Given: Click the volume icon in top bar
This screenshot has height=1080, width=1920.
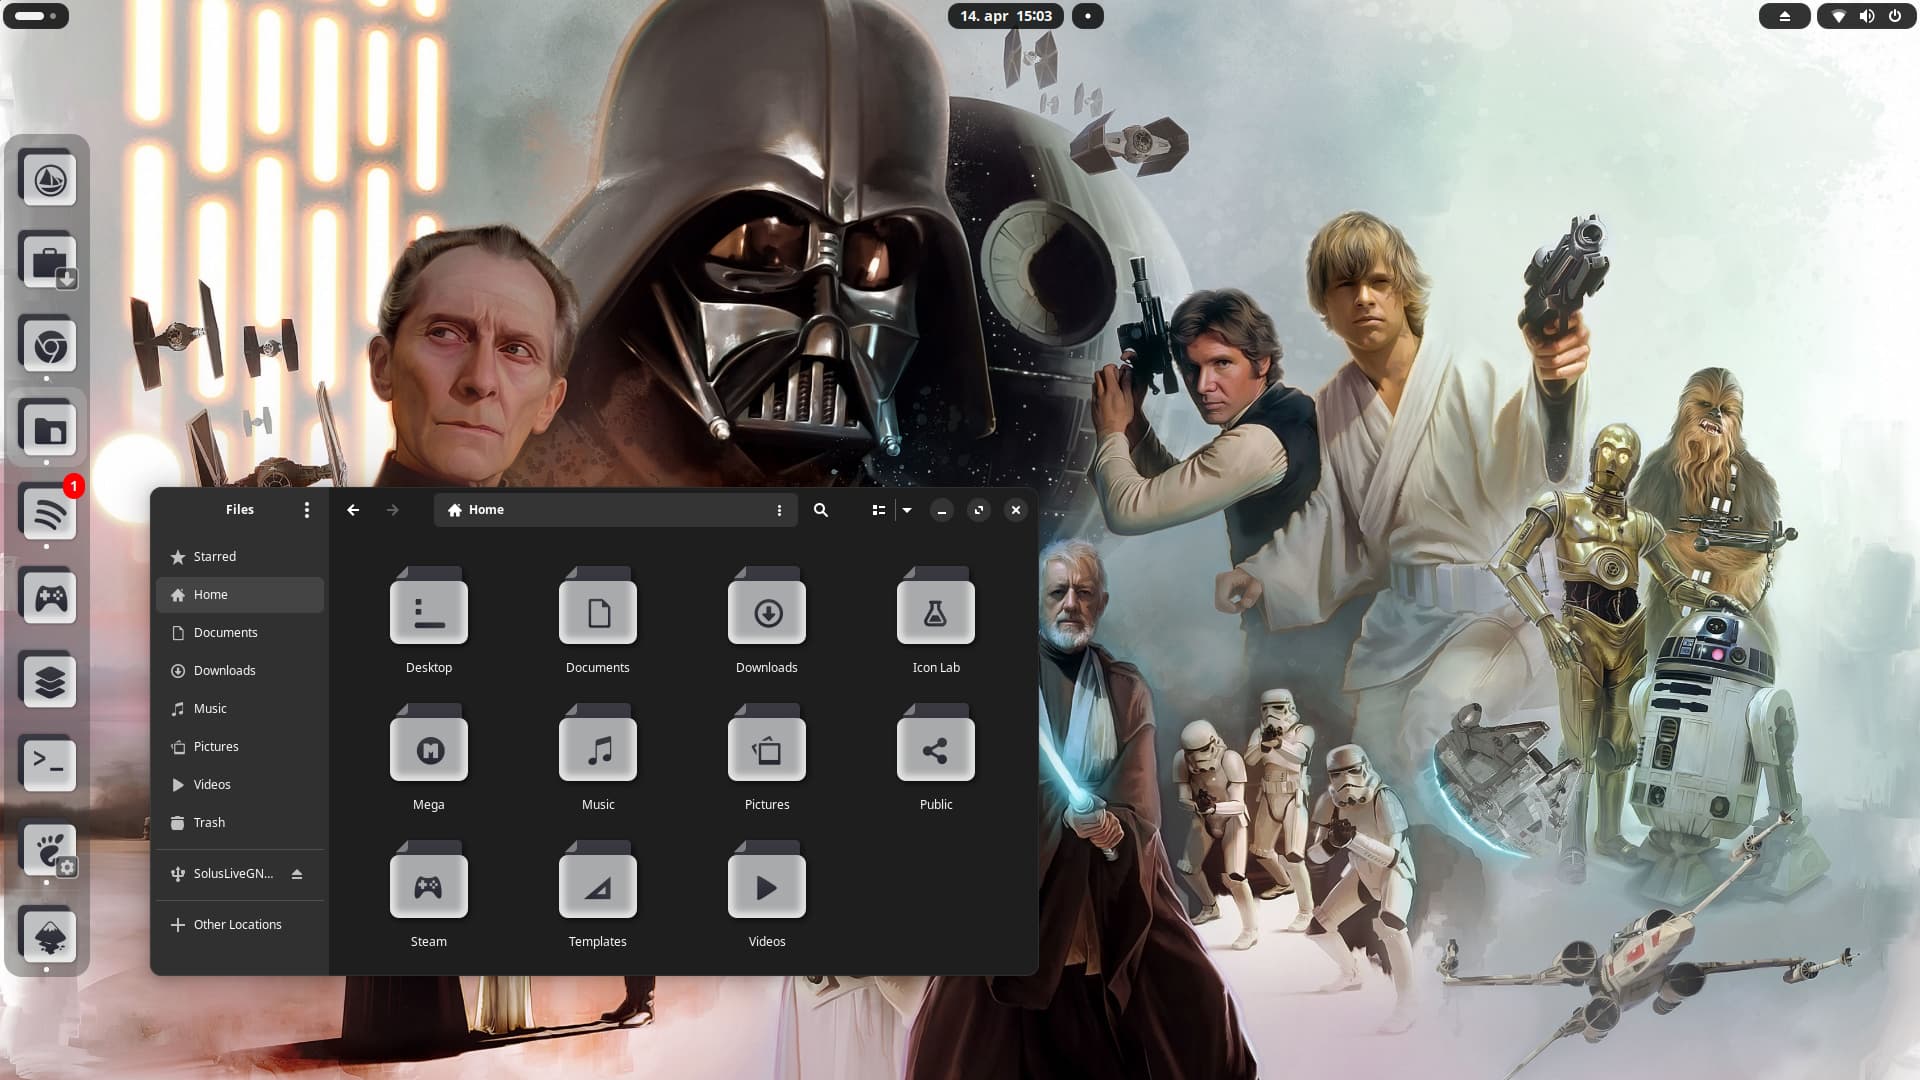Looking at the screenshot, I should pyautogui.click(x=1867, y=16).
